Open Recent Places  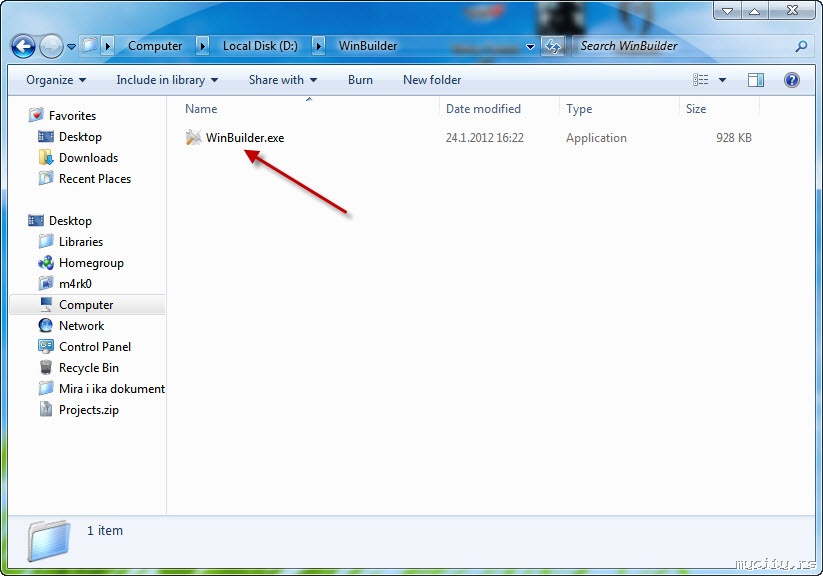95,179
